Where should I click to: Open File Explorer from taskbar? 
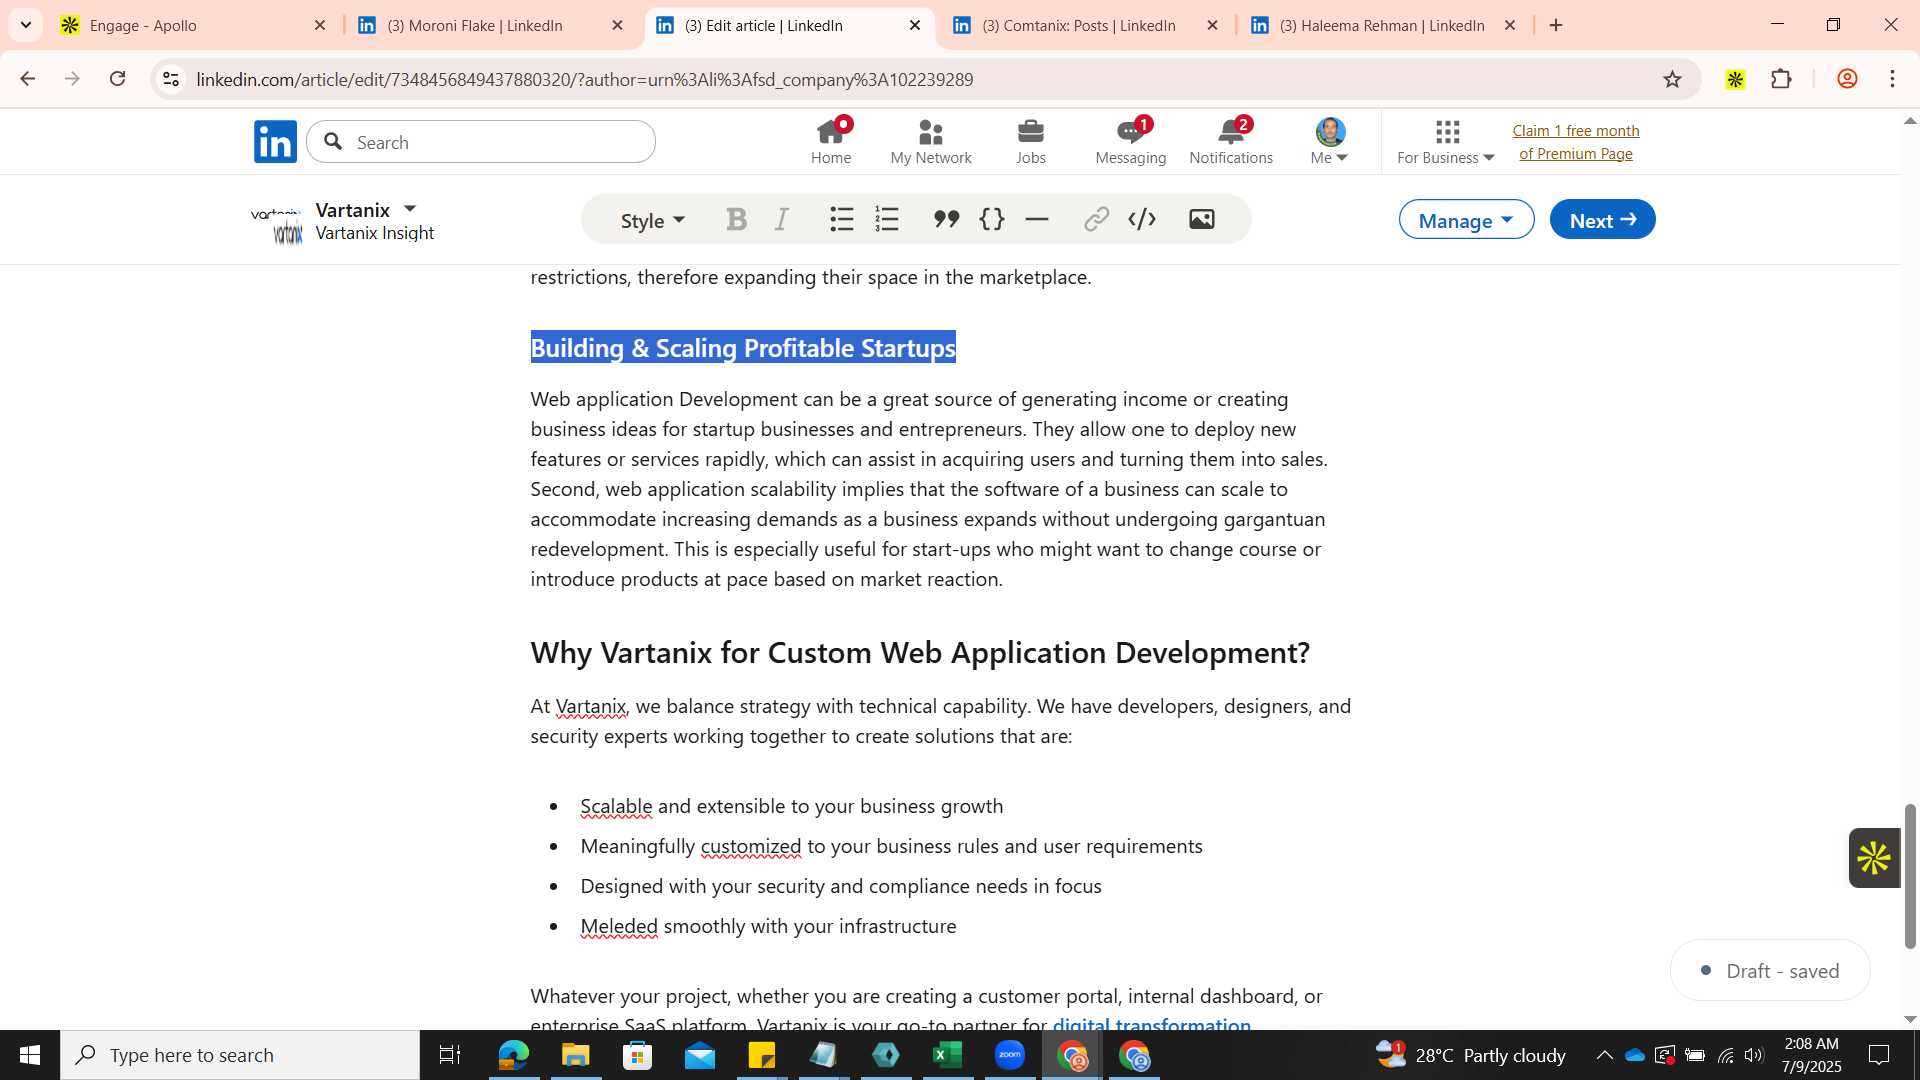click(x=575, y=1055)
